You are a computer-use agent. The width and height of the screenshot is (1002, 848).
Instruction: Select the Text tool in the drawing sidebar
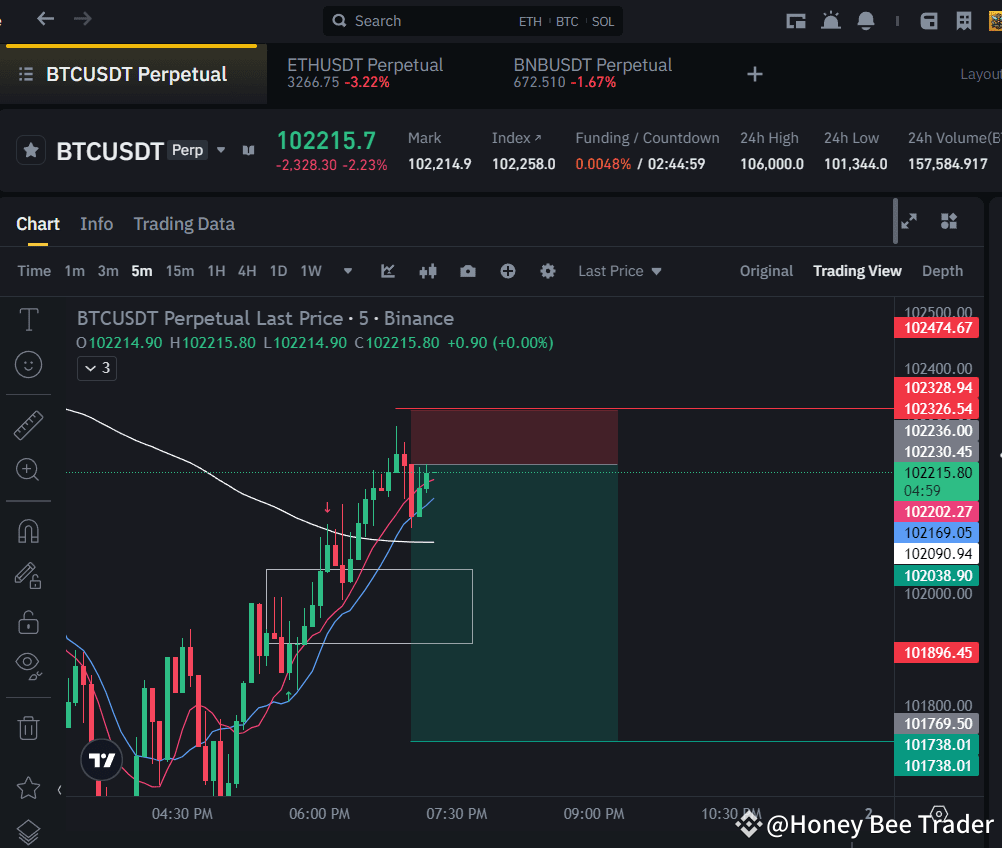[29, 319]
